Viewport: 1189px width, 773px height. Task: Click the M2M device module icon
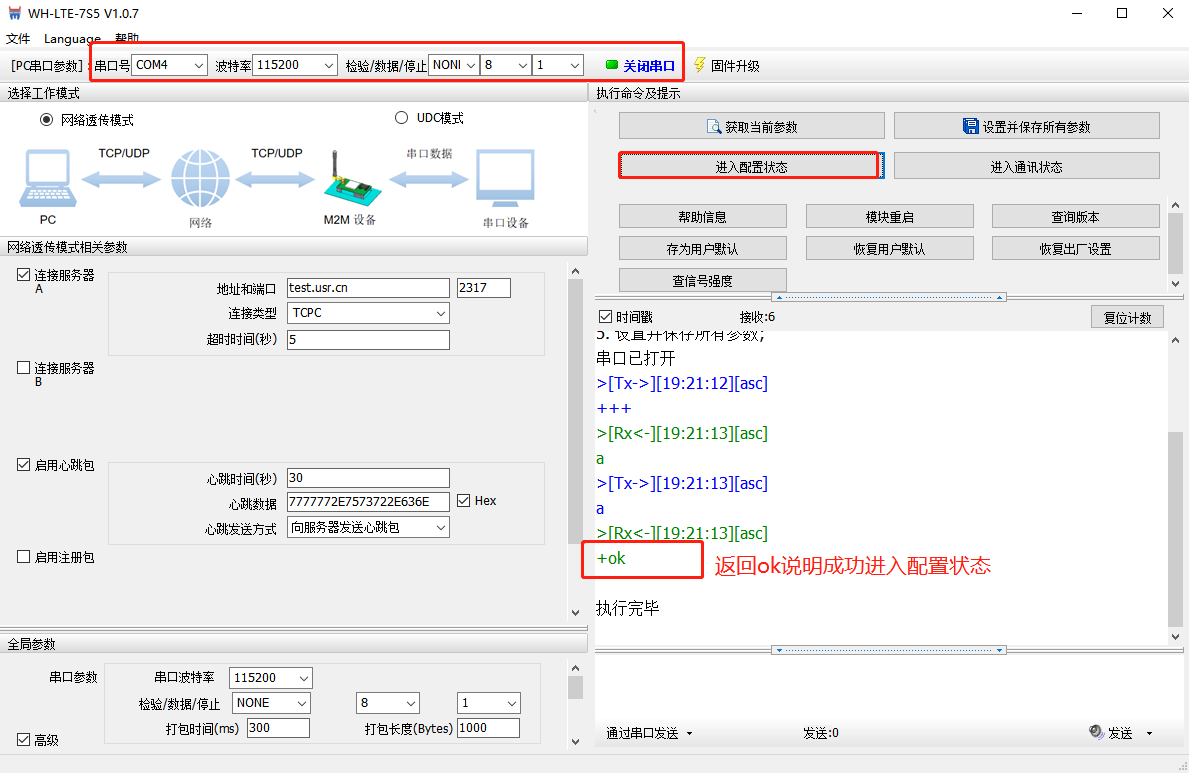349,179
